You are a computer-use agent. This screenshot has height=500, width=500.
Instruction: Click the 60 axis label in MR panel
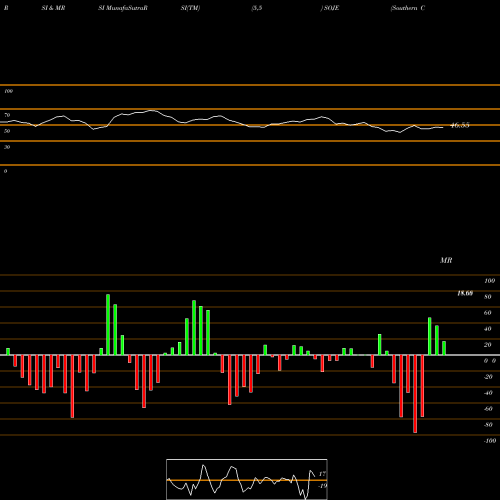pos(488,313)
